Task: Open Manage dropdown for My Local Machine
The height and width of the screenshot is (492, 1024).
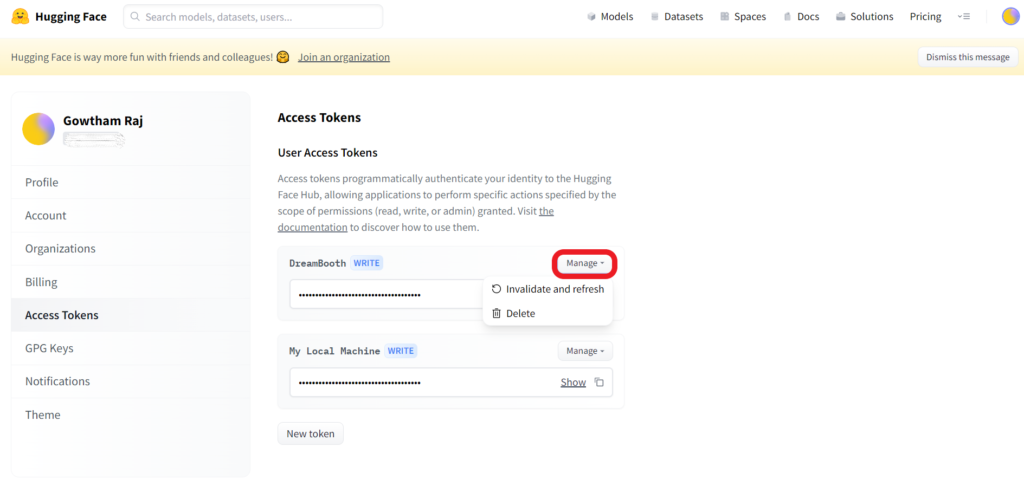Action: coord(585,351)
